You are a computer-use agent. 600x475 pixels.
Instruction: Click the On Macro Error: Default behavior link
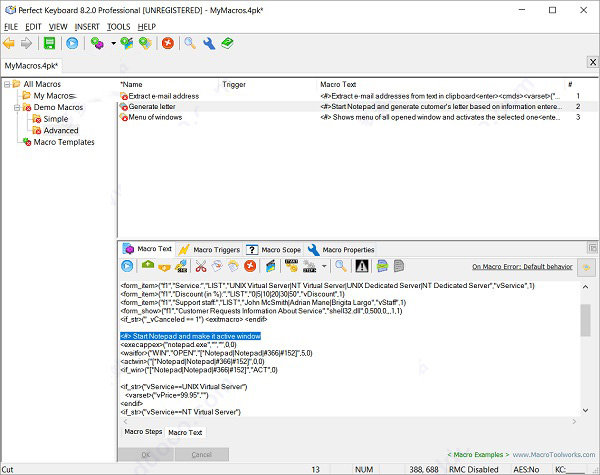tap(522, 267)
